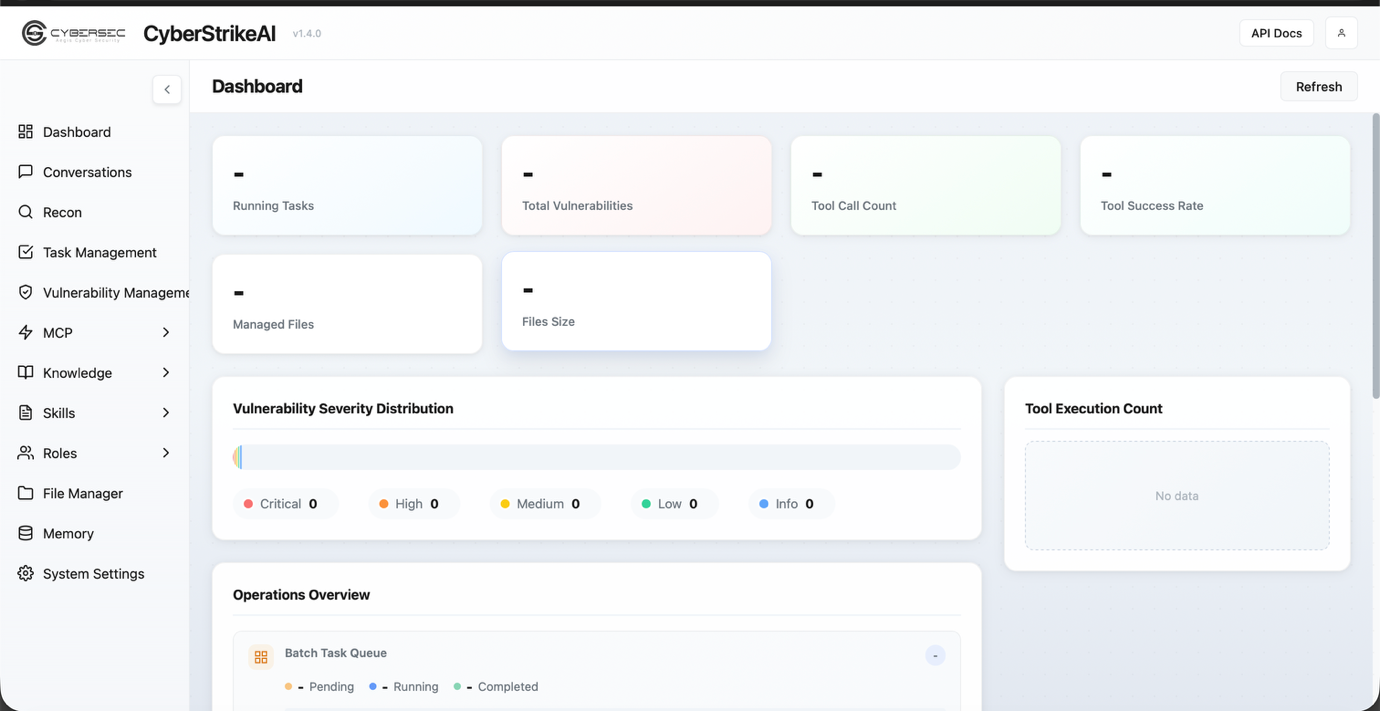Click the Vulnerability Severity Distribution bar
Viewport: 1380px width, 711px height.
pyautogui.click(x=596, y=457)
